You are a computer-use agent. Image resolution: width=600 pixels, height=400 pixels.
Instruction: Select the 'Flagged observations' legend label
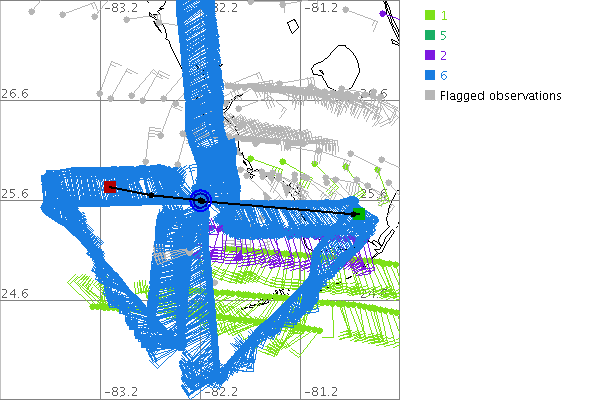[501, 96]
